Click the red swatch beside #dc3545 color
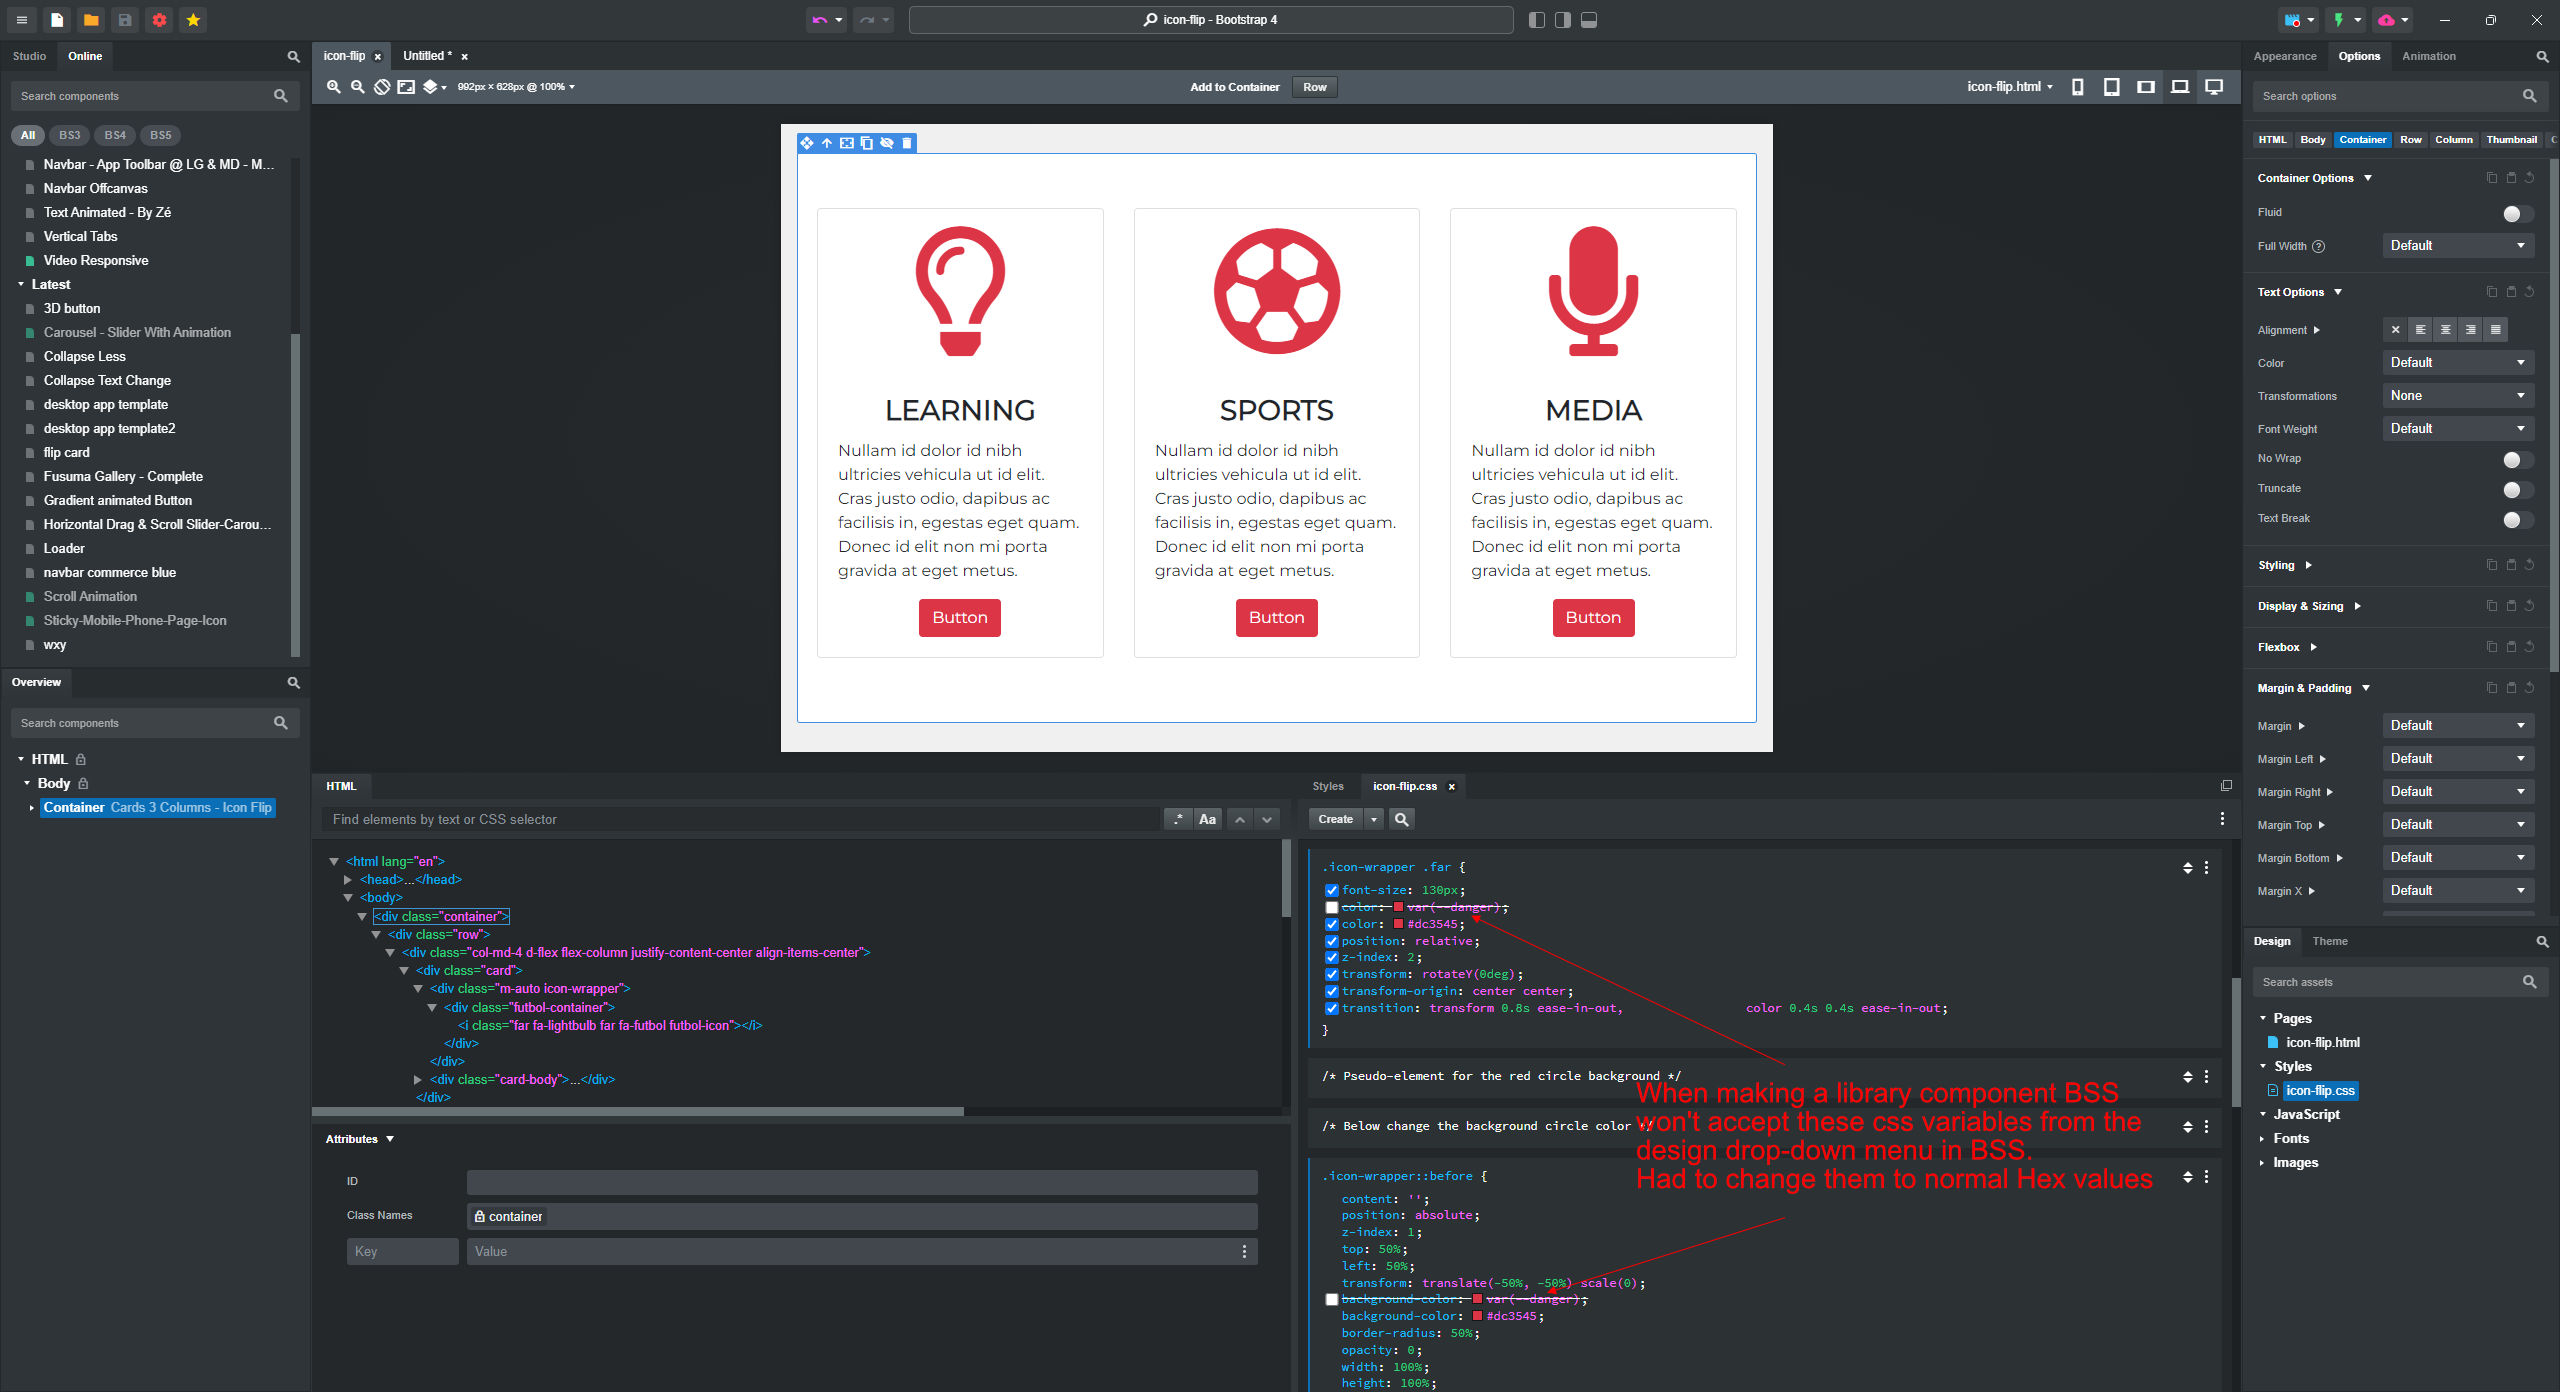Image resolution: width=2560 pixels, height=1392 pixels. point(1398,924)
